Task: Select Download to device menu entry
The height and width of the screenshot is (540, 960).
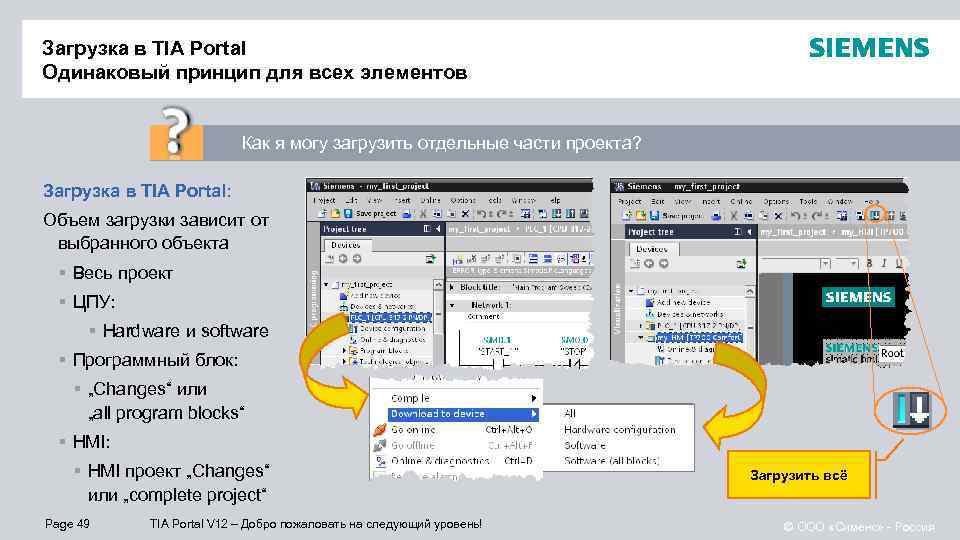Action: (x=463, y=414)
